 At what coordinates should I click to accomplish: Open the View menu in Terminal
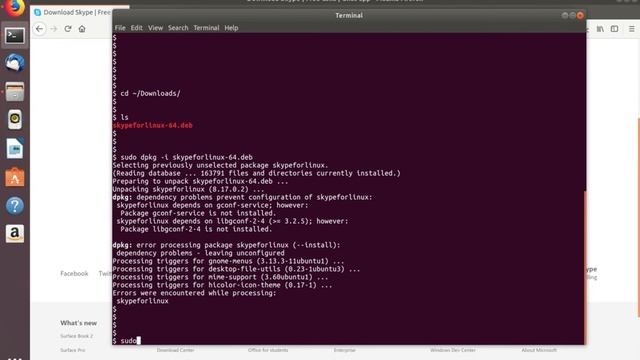(155, 28)
